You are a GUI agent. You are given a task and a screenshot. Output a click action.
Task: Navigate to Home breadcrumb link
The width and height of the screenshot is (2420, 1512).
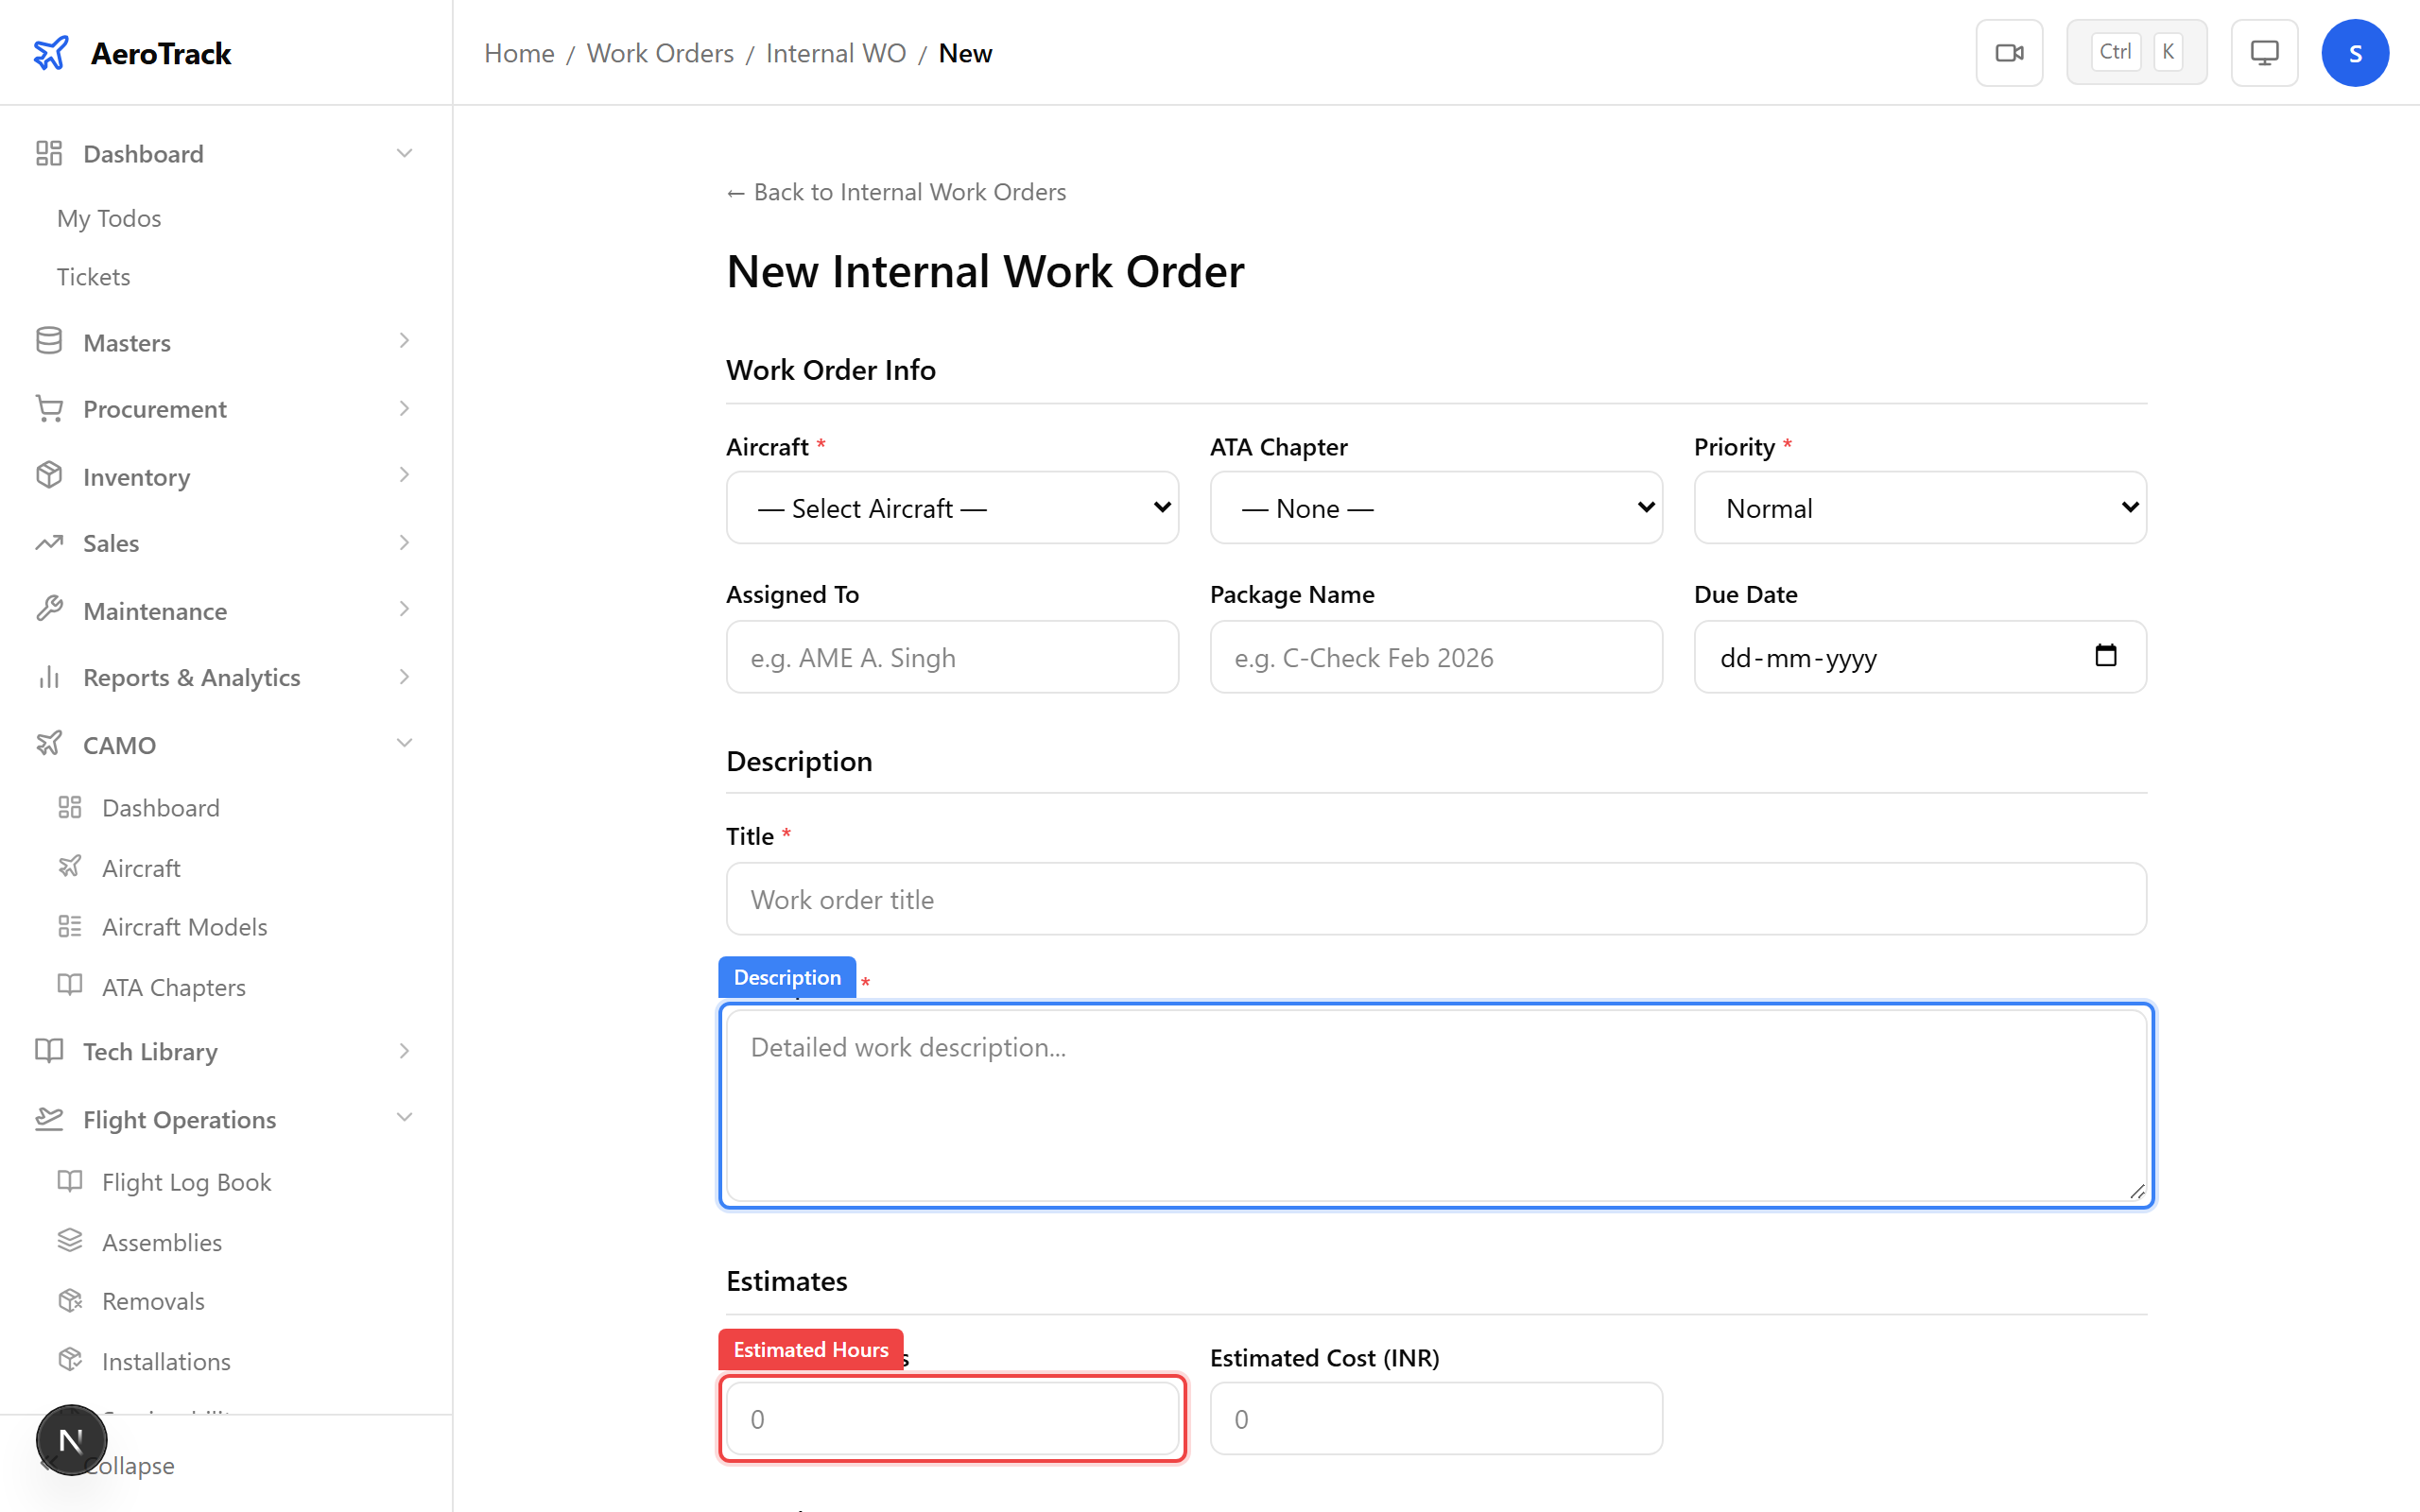coord(519,53)
